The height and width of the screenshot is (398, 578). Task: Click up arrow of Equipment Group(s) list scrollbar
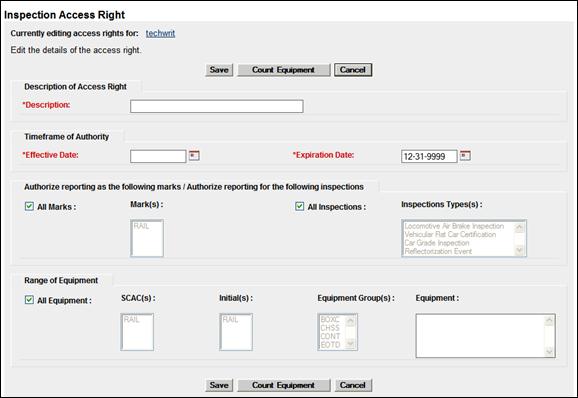pos(351,321)
